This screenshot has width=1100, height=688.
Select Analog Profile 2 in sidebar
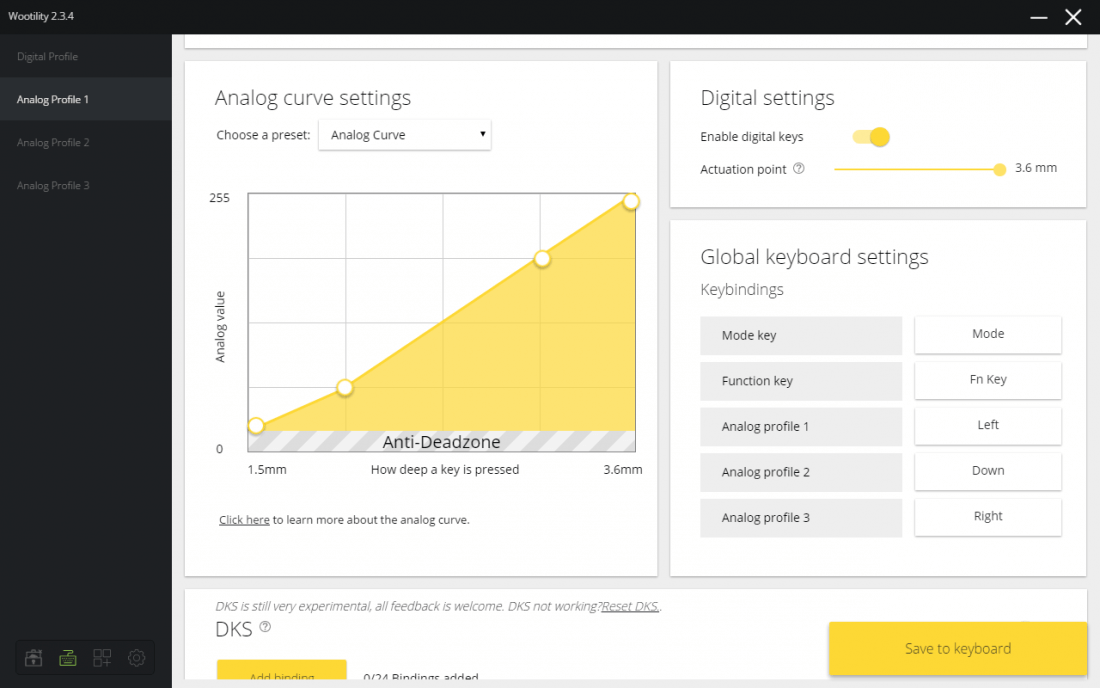[53, 143]
